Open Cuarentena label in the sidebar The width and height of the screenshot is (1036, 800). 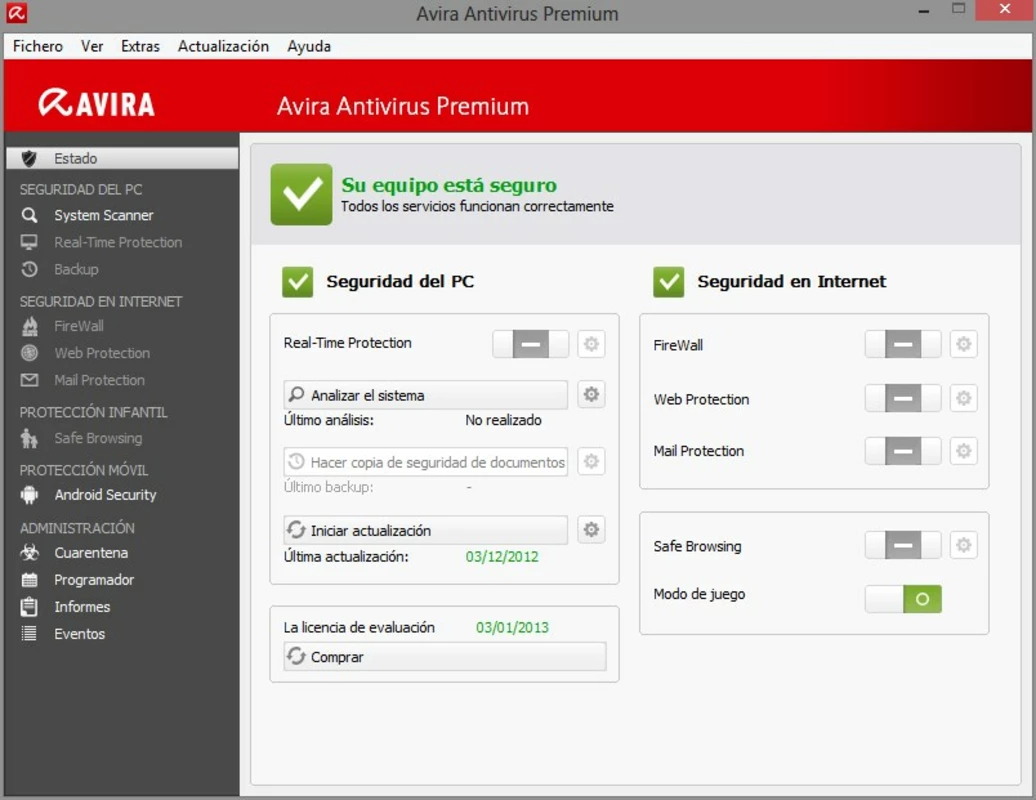[x=91, y=553]
